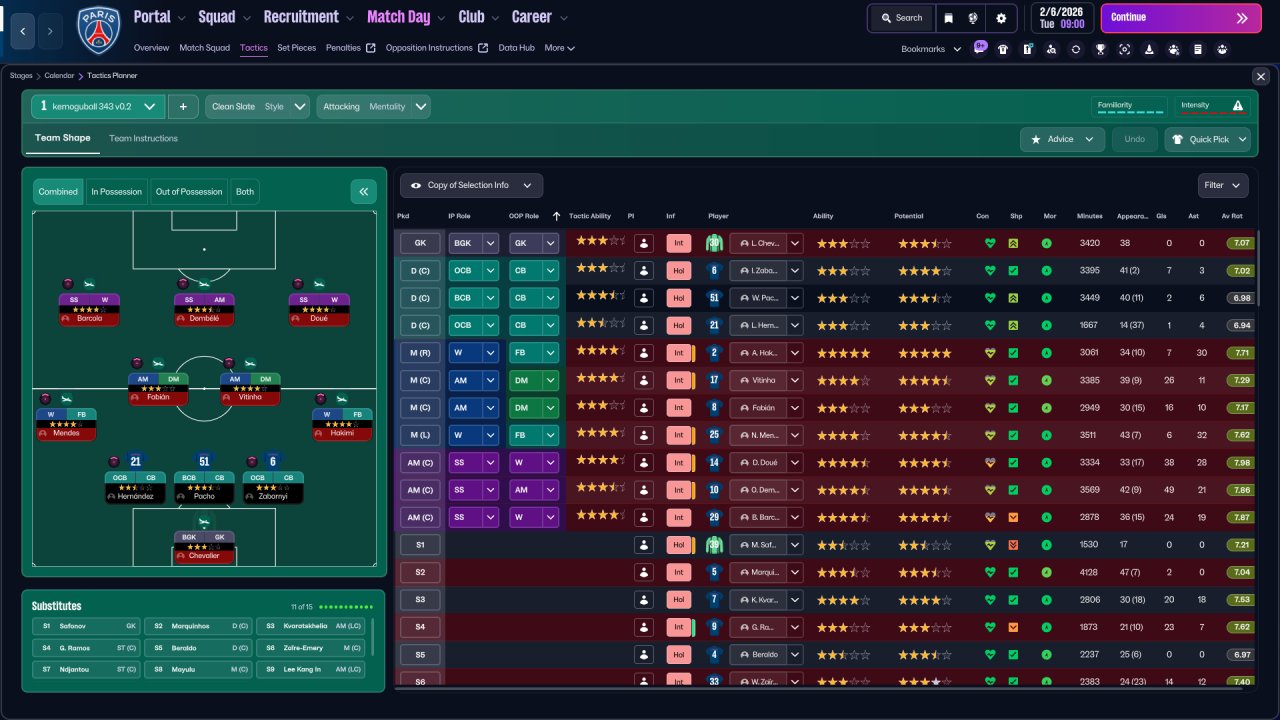Go back with the left arrow

[24, 31]
